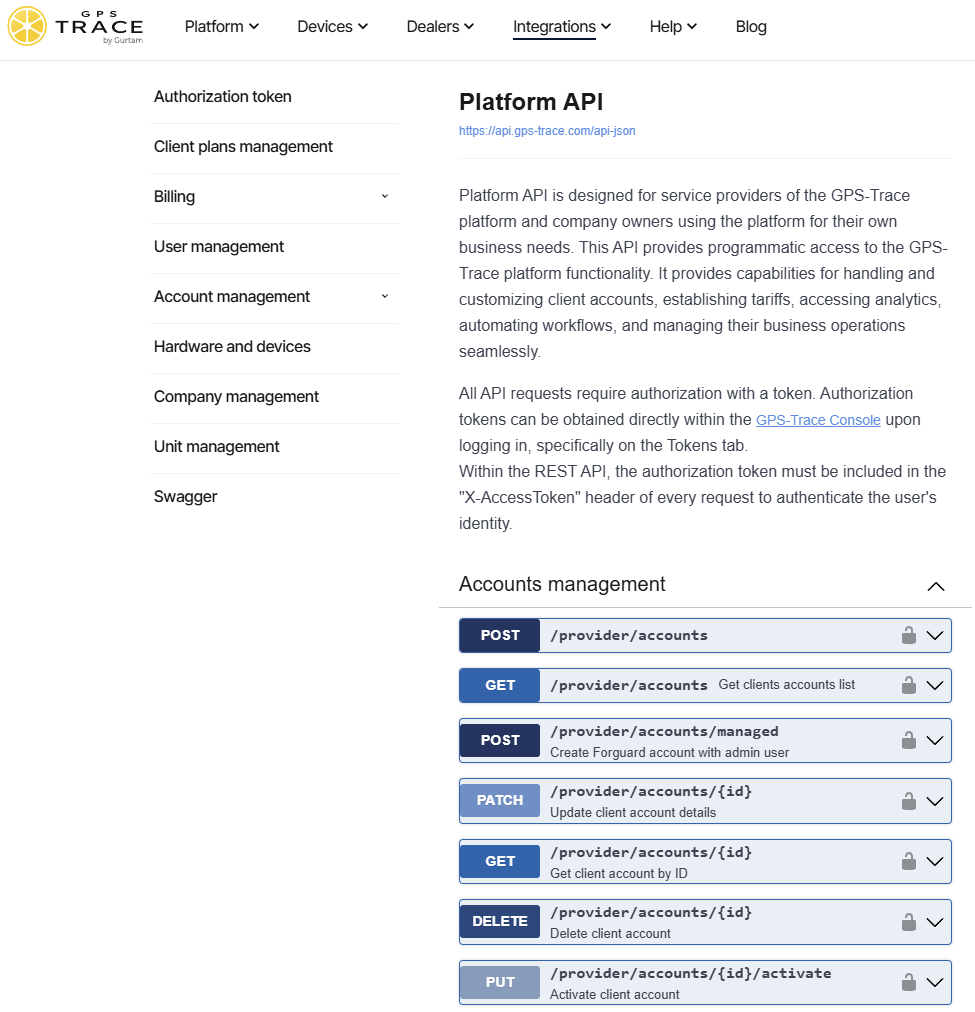Expand Update client account details chevron

[935, 801]
